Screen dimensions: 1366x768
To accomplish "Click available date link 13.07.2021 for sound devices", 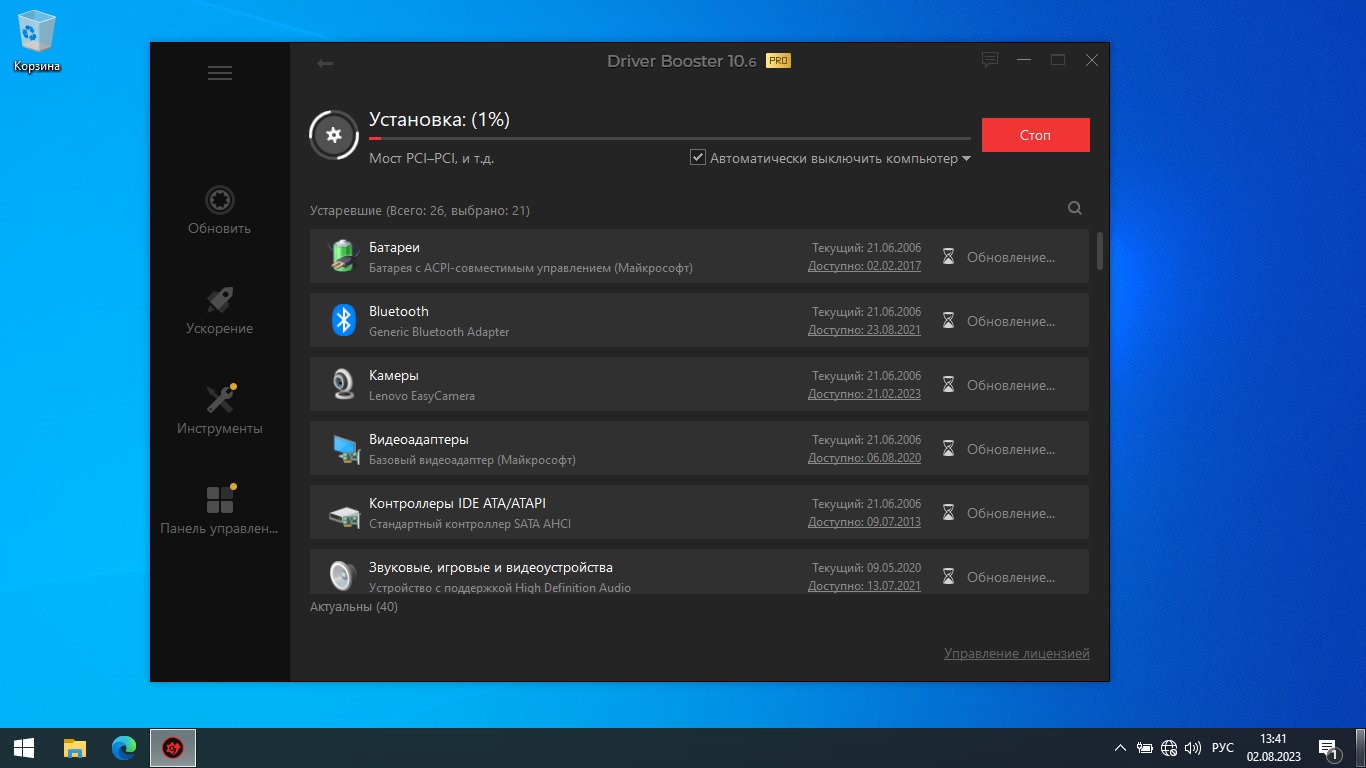I will coord(864,586).
